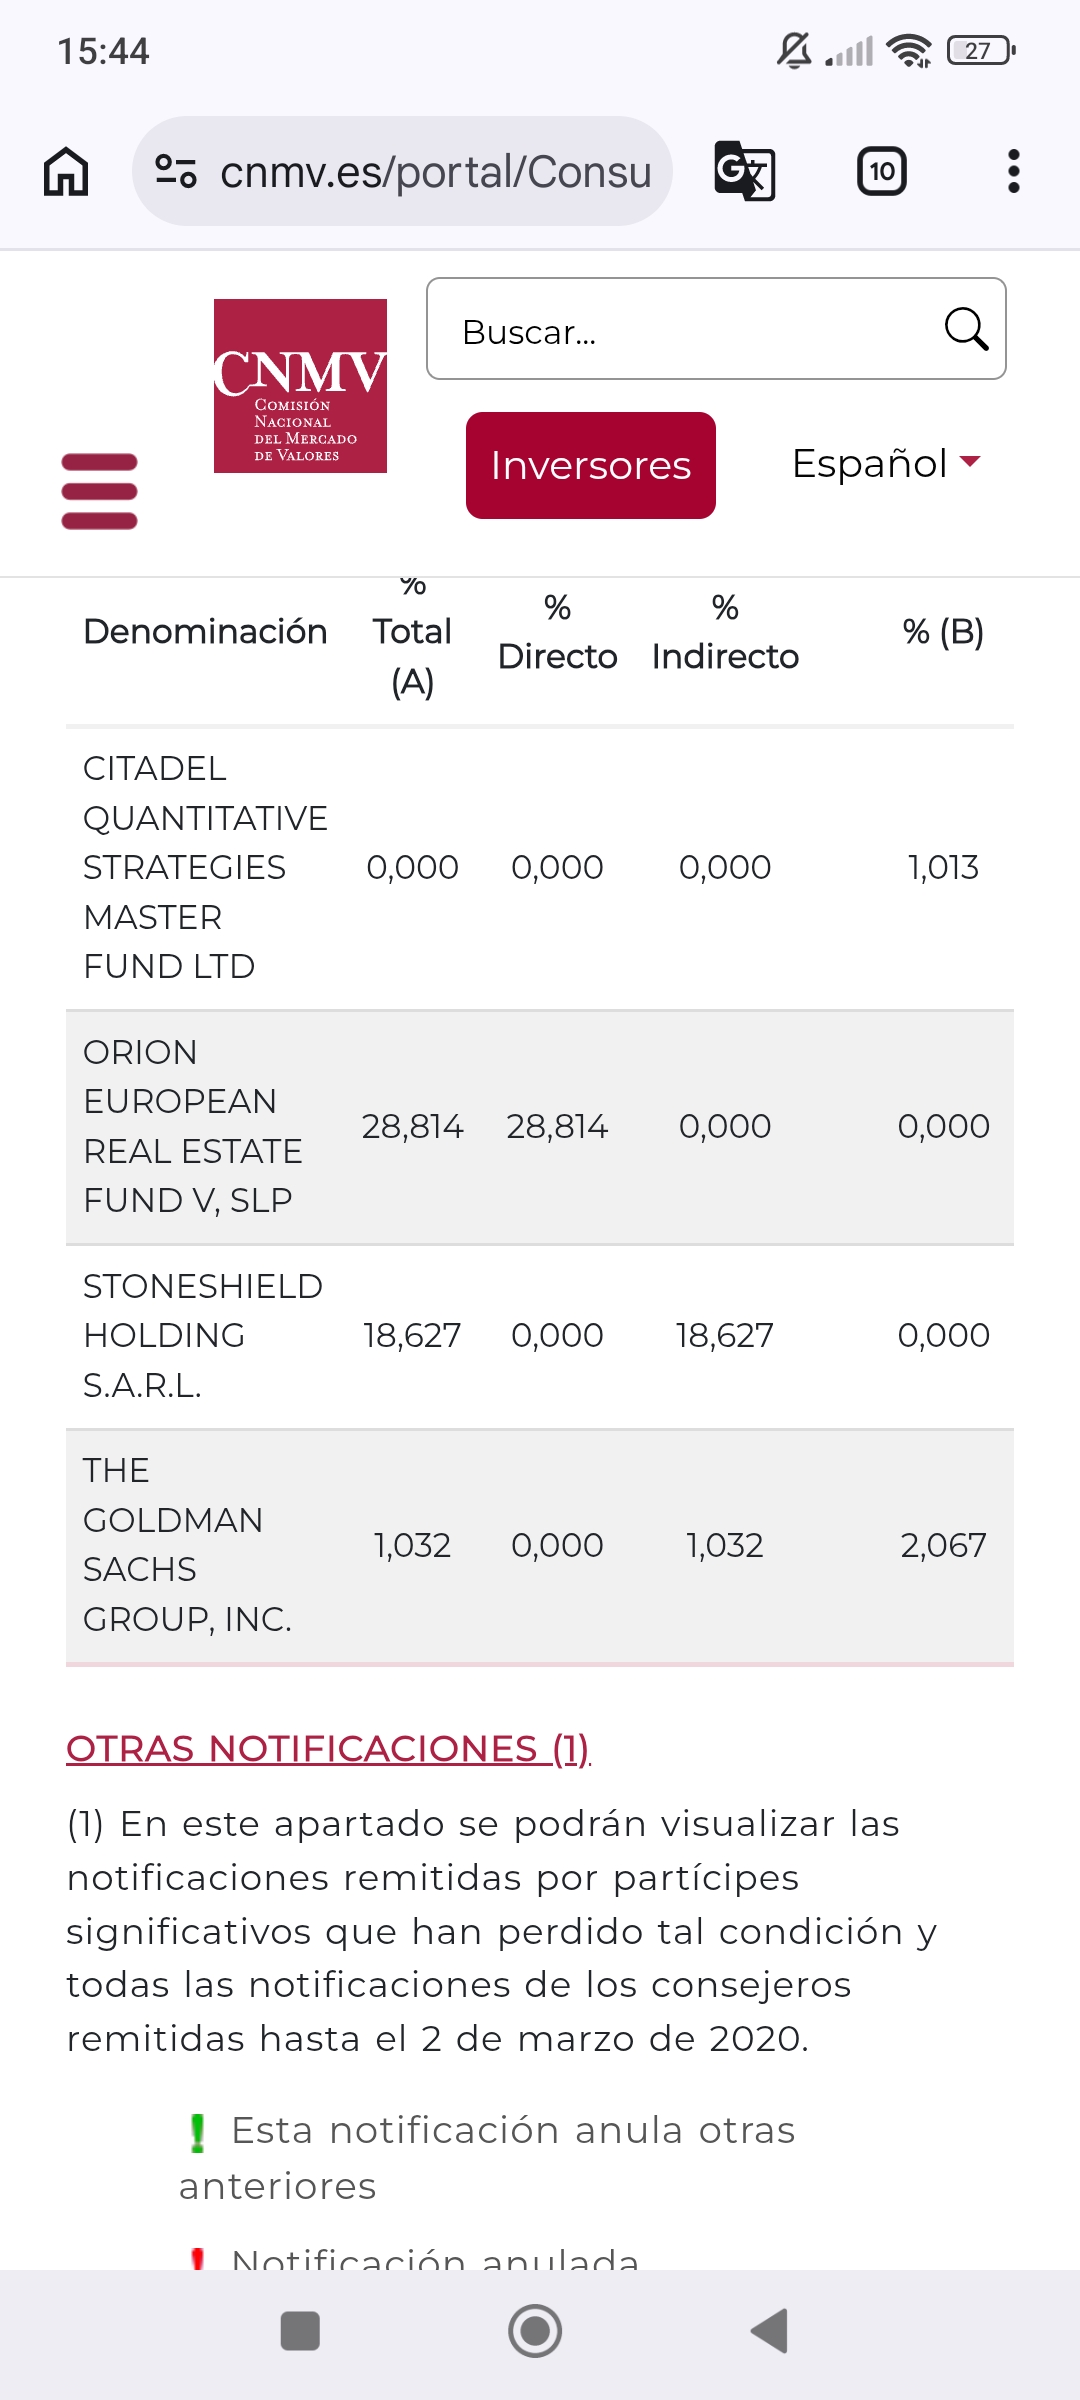
Task: Tap the Android recent apps square button
Action: 300,2331
